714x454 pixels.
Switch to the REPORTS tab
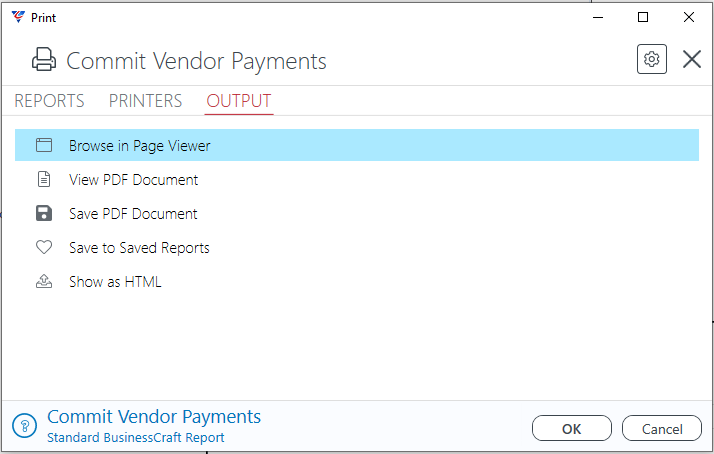49,101
